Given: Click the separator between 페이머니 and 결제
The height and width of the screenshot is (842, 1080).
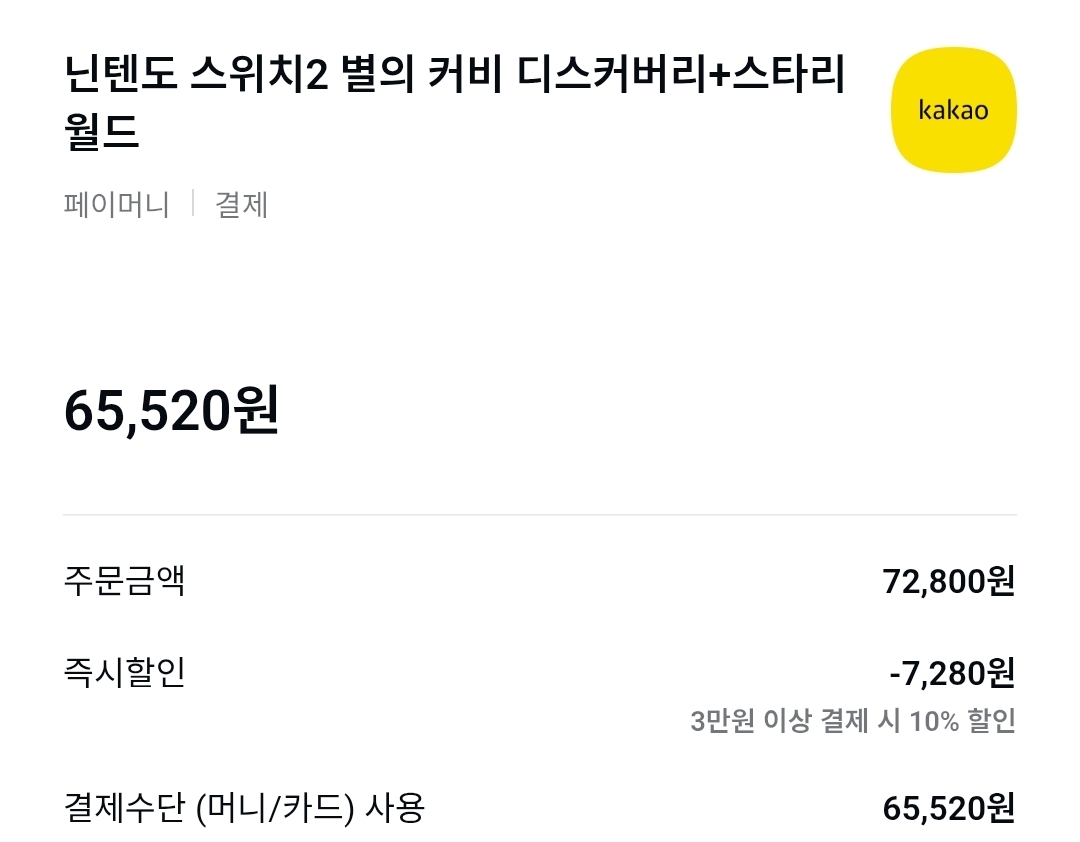Looking at the screenshot, I should click(192, 204).
